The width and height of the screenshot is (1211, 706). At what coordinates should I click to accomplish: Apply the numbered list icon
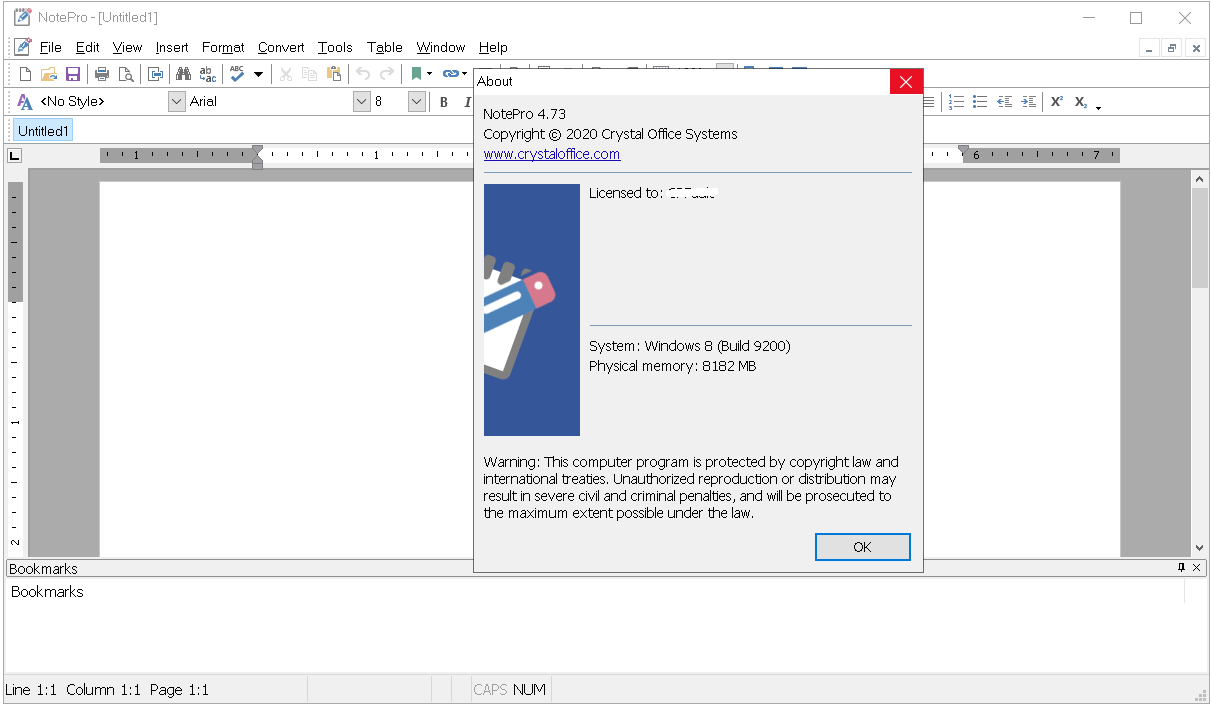click(957, 101)
